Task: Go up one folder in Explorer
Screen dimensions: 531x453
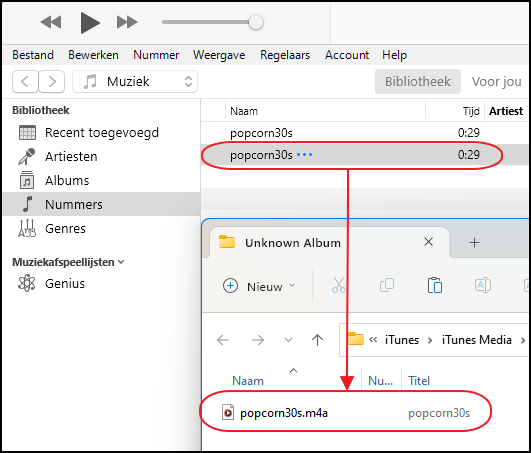Action: pos(317,340)
